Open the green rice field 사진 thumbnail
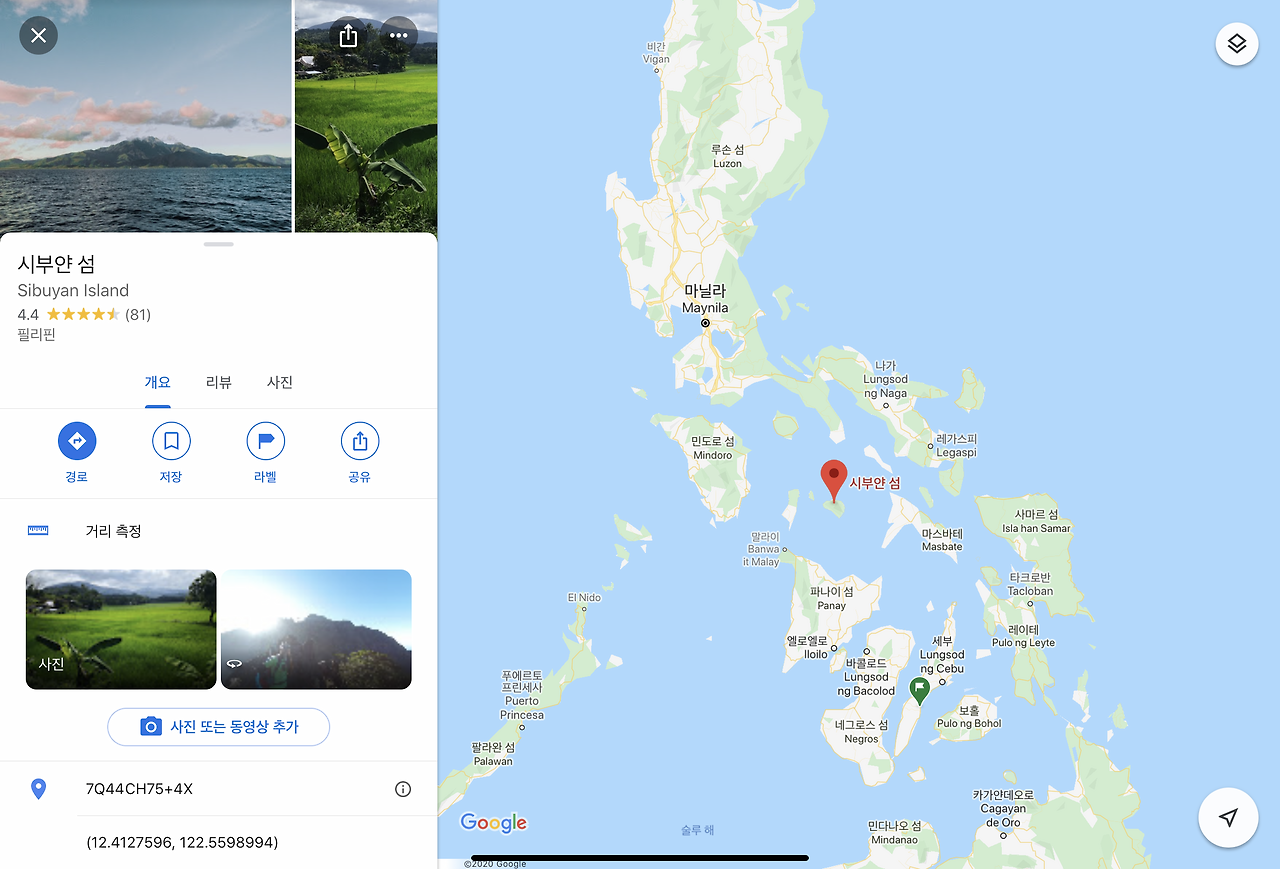Viewport: 1280px width, 869px height. [121, 629]
